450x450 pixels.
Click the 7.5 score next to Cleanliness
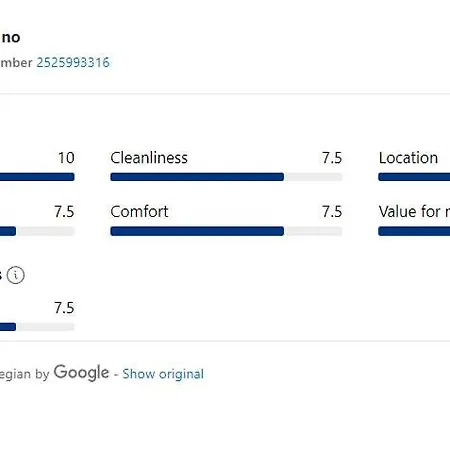[332, 158]
